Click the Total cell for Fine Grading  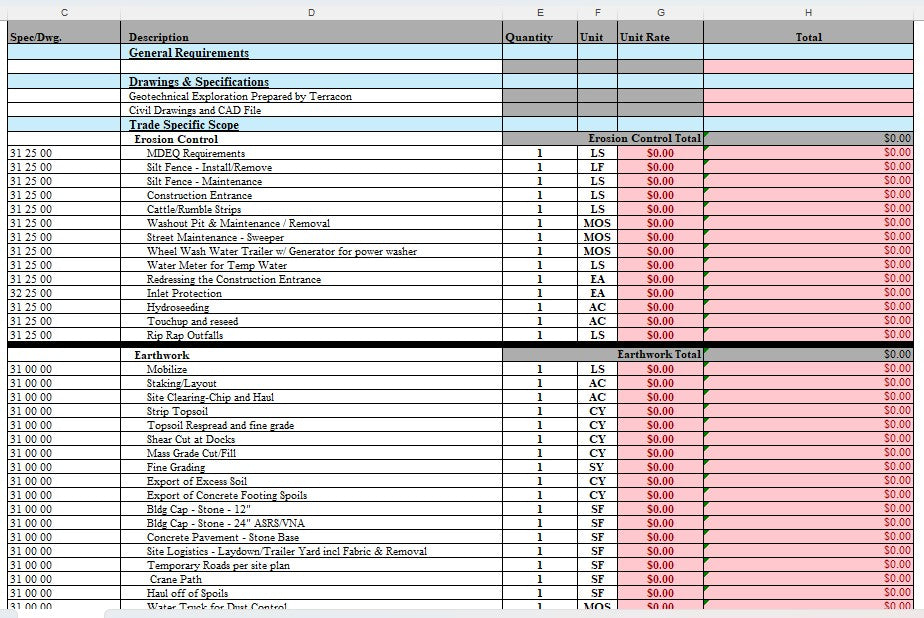[808, 467]
